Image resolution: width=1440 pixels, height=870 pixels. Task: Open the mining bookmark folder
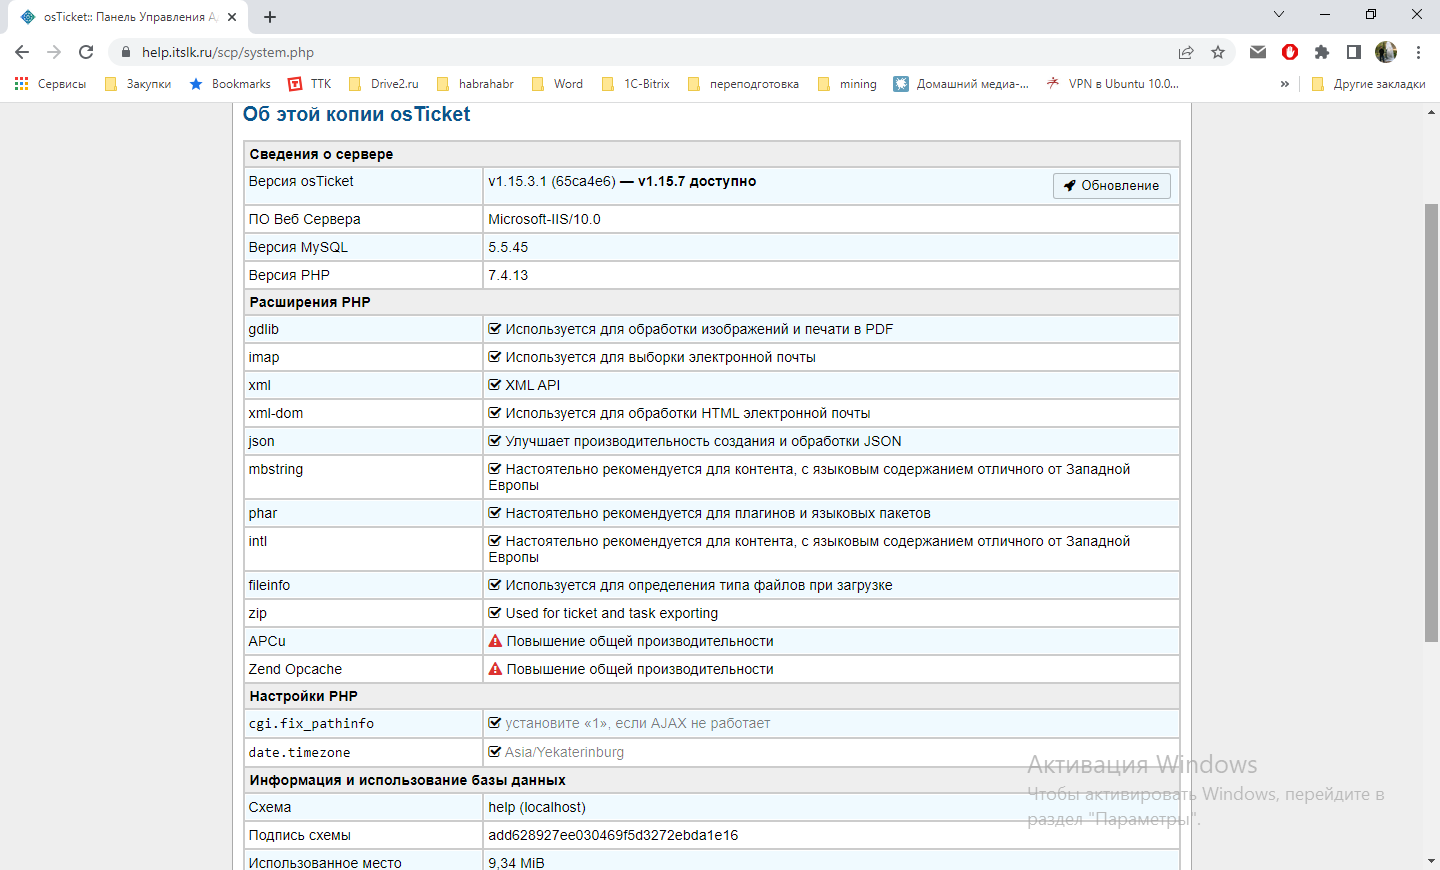point(847,84)
